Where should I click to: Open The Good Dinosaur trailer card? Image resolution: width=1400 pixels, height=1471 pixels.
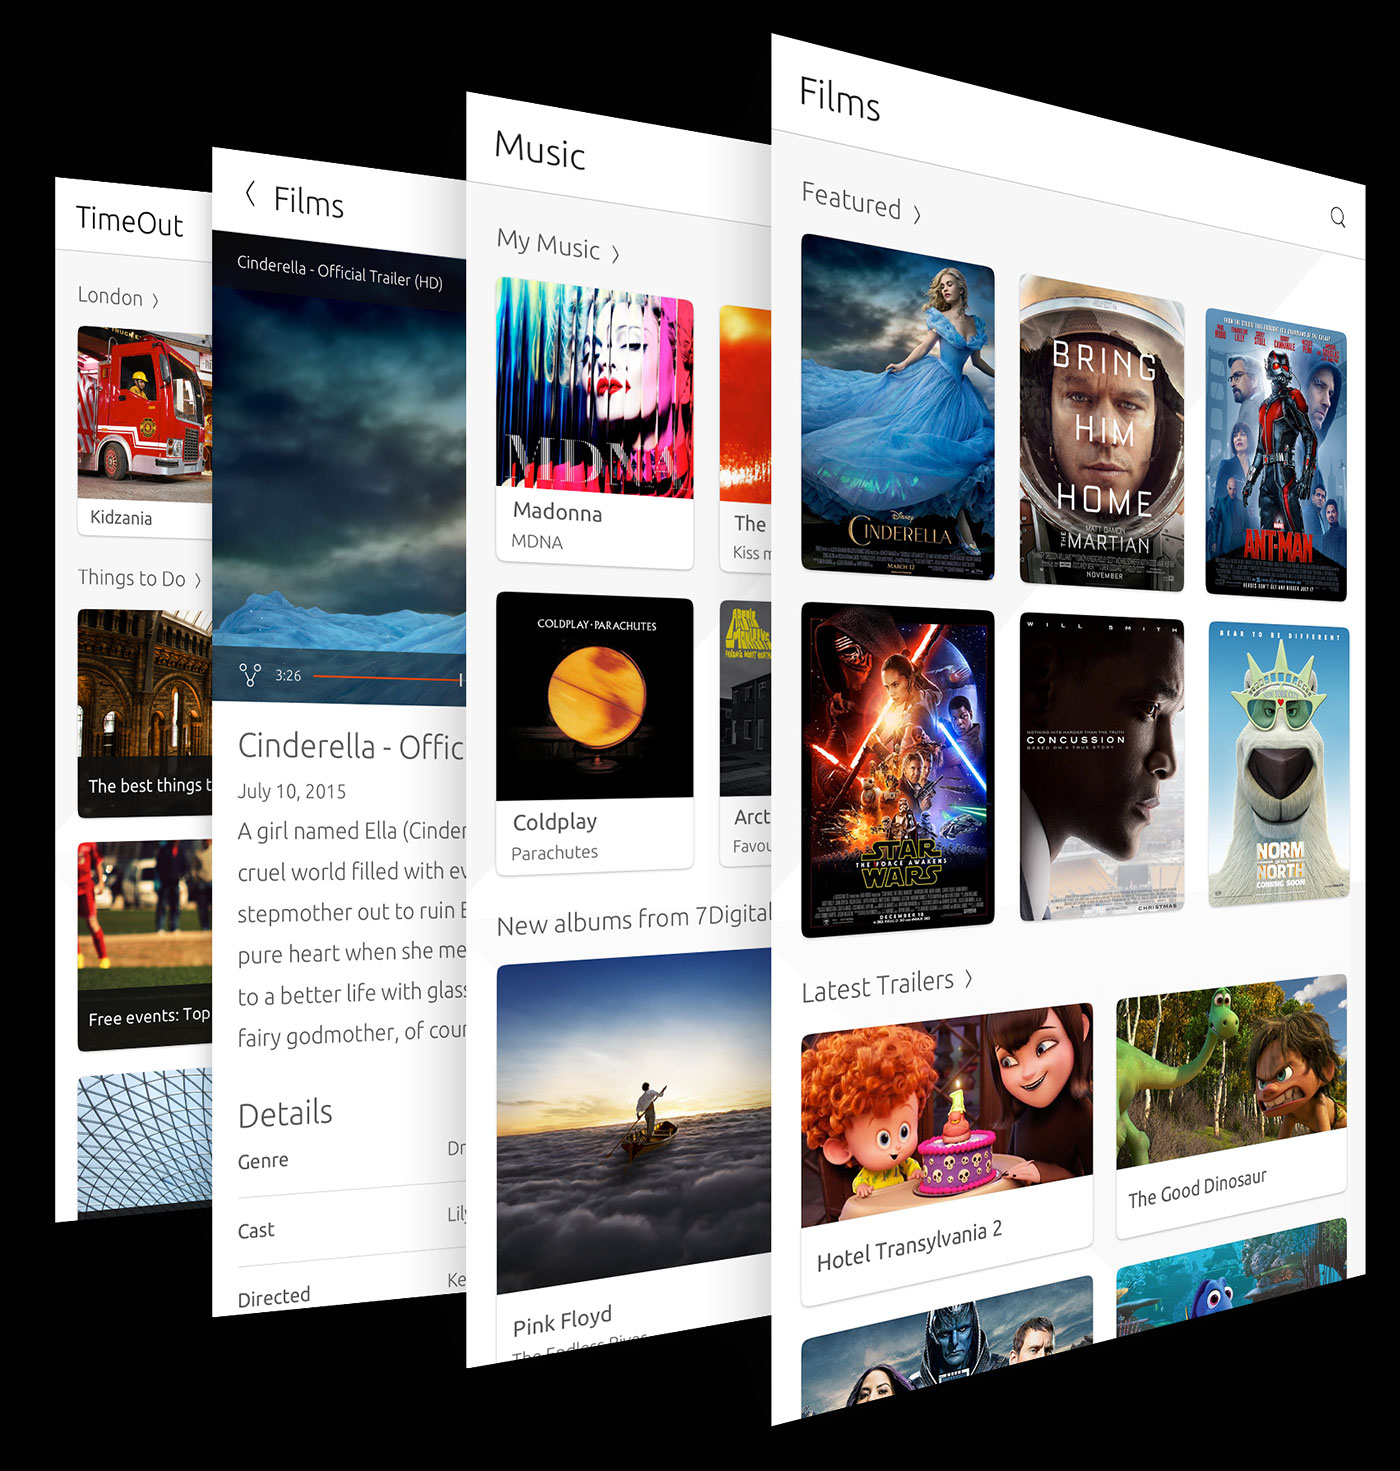pyautogui.click(x=1231, y=1106)
